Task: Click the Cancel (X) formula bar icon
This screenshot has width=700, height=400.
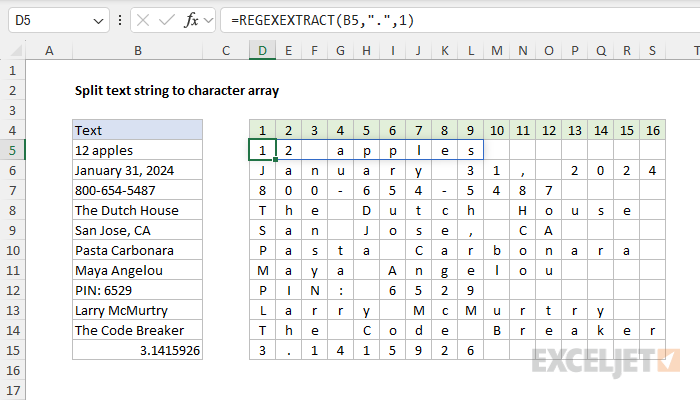Action: pyautogui.click(x=143, y=21)
